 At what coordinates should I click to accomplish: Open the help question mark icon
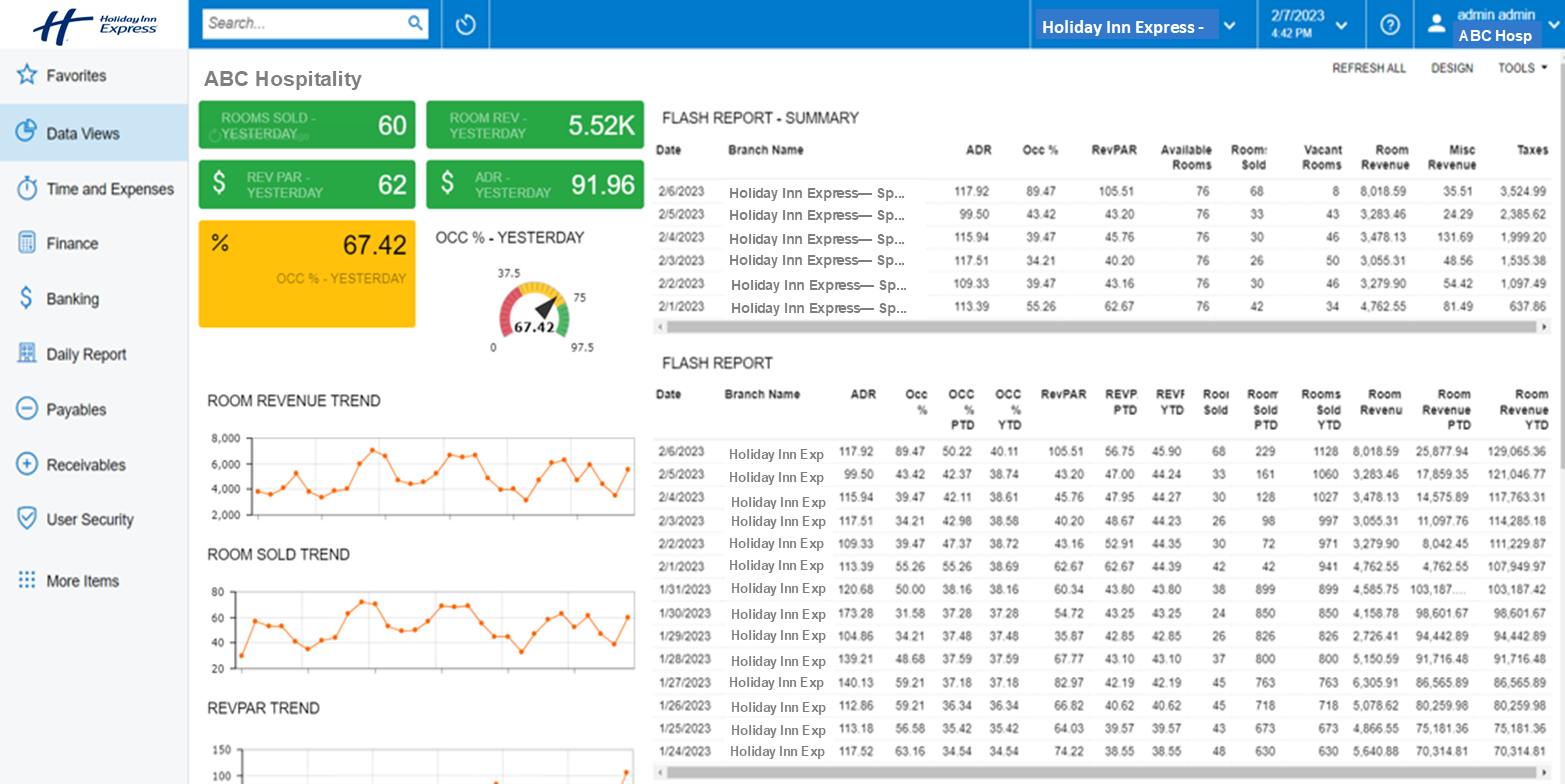coord(1390,25)
